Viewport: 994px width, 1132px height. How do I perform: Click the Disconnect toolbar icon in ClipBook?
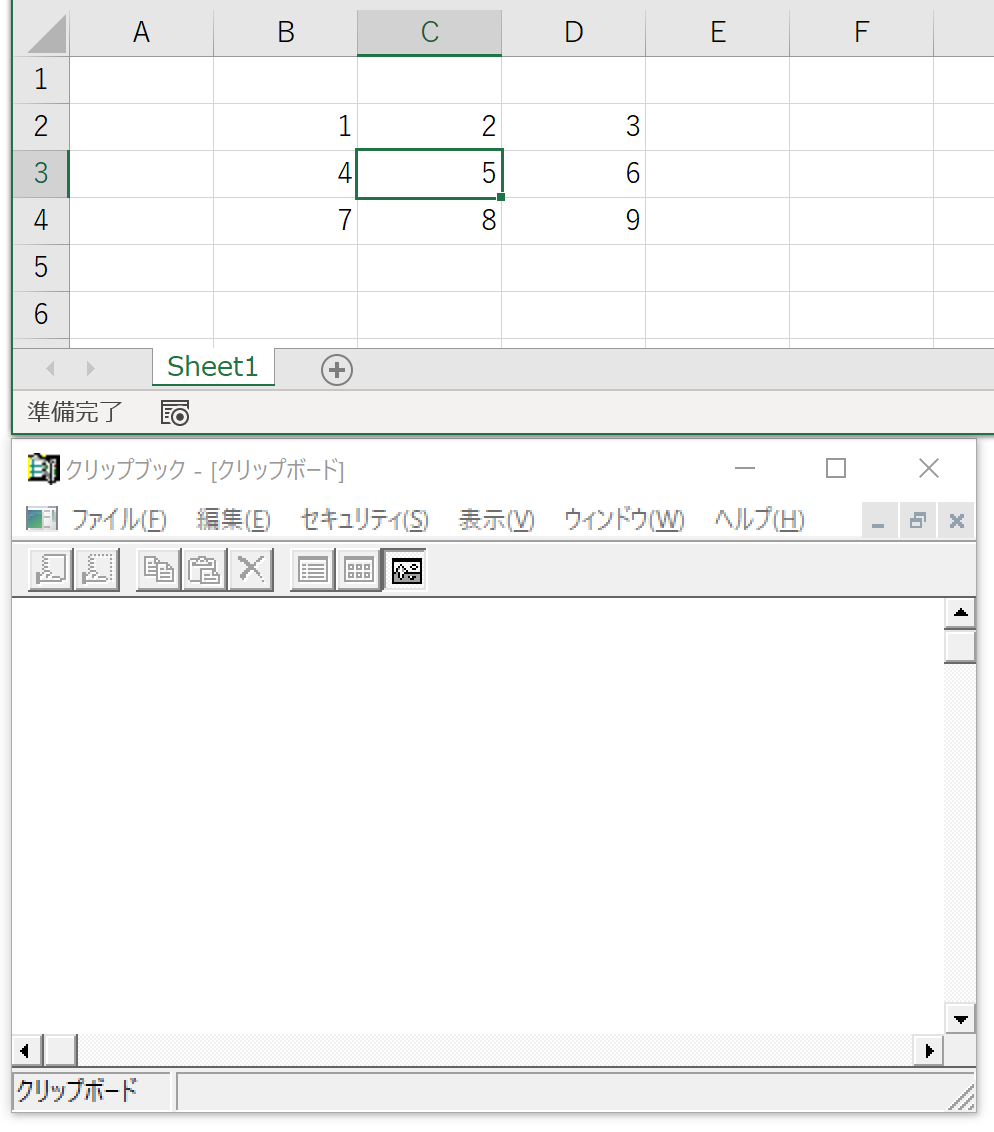coord(97,570)
